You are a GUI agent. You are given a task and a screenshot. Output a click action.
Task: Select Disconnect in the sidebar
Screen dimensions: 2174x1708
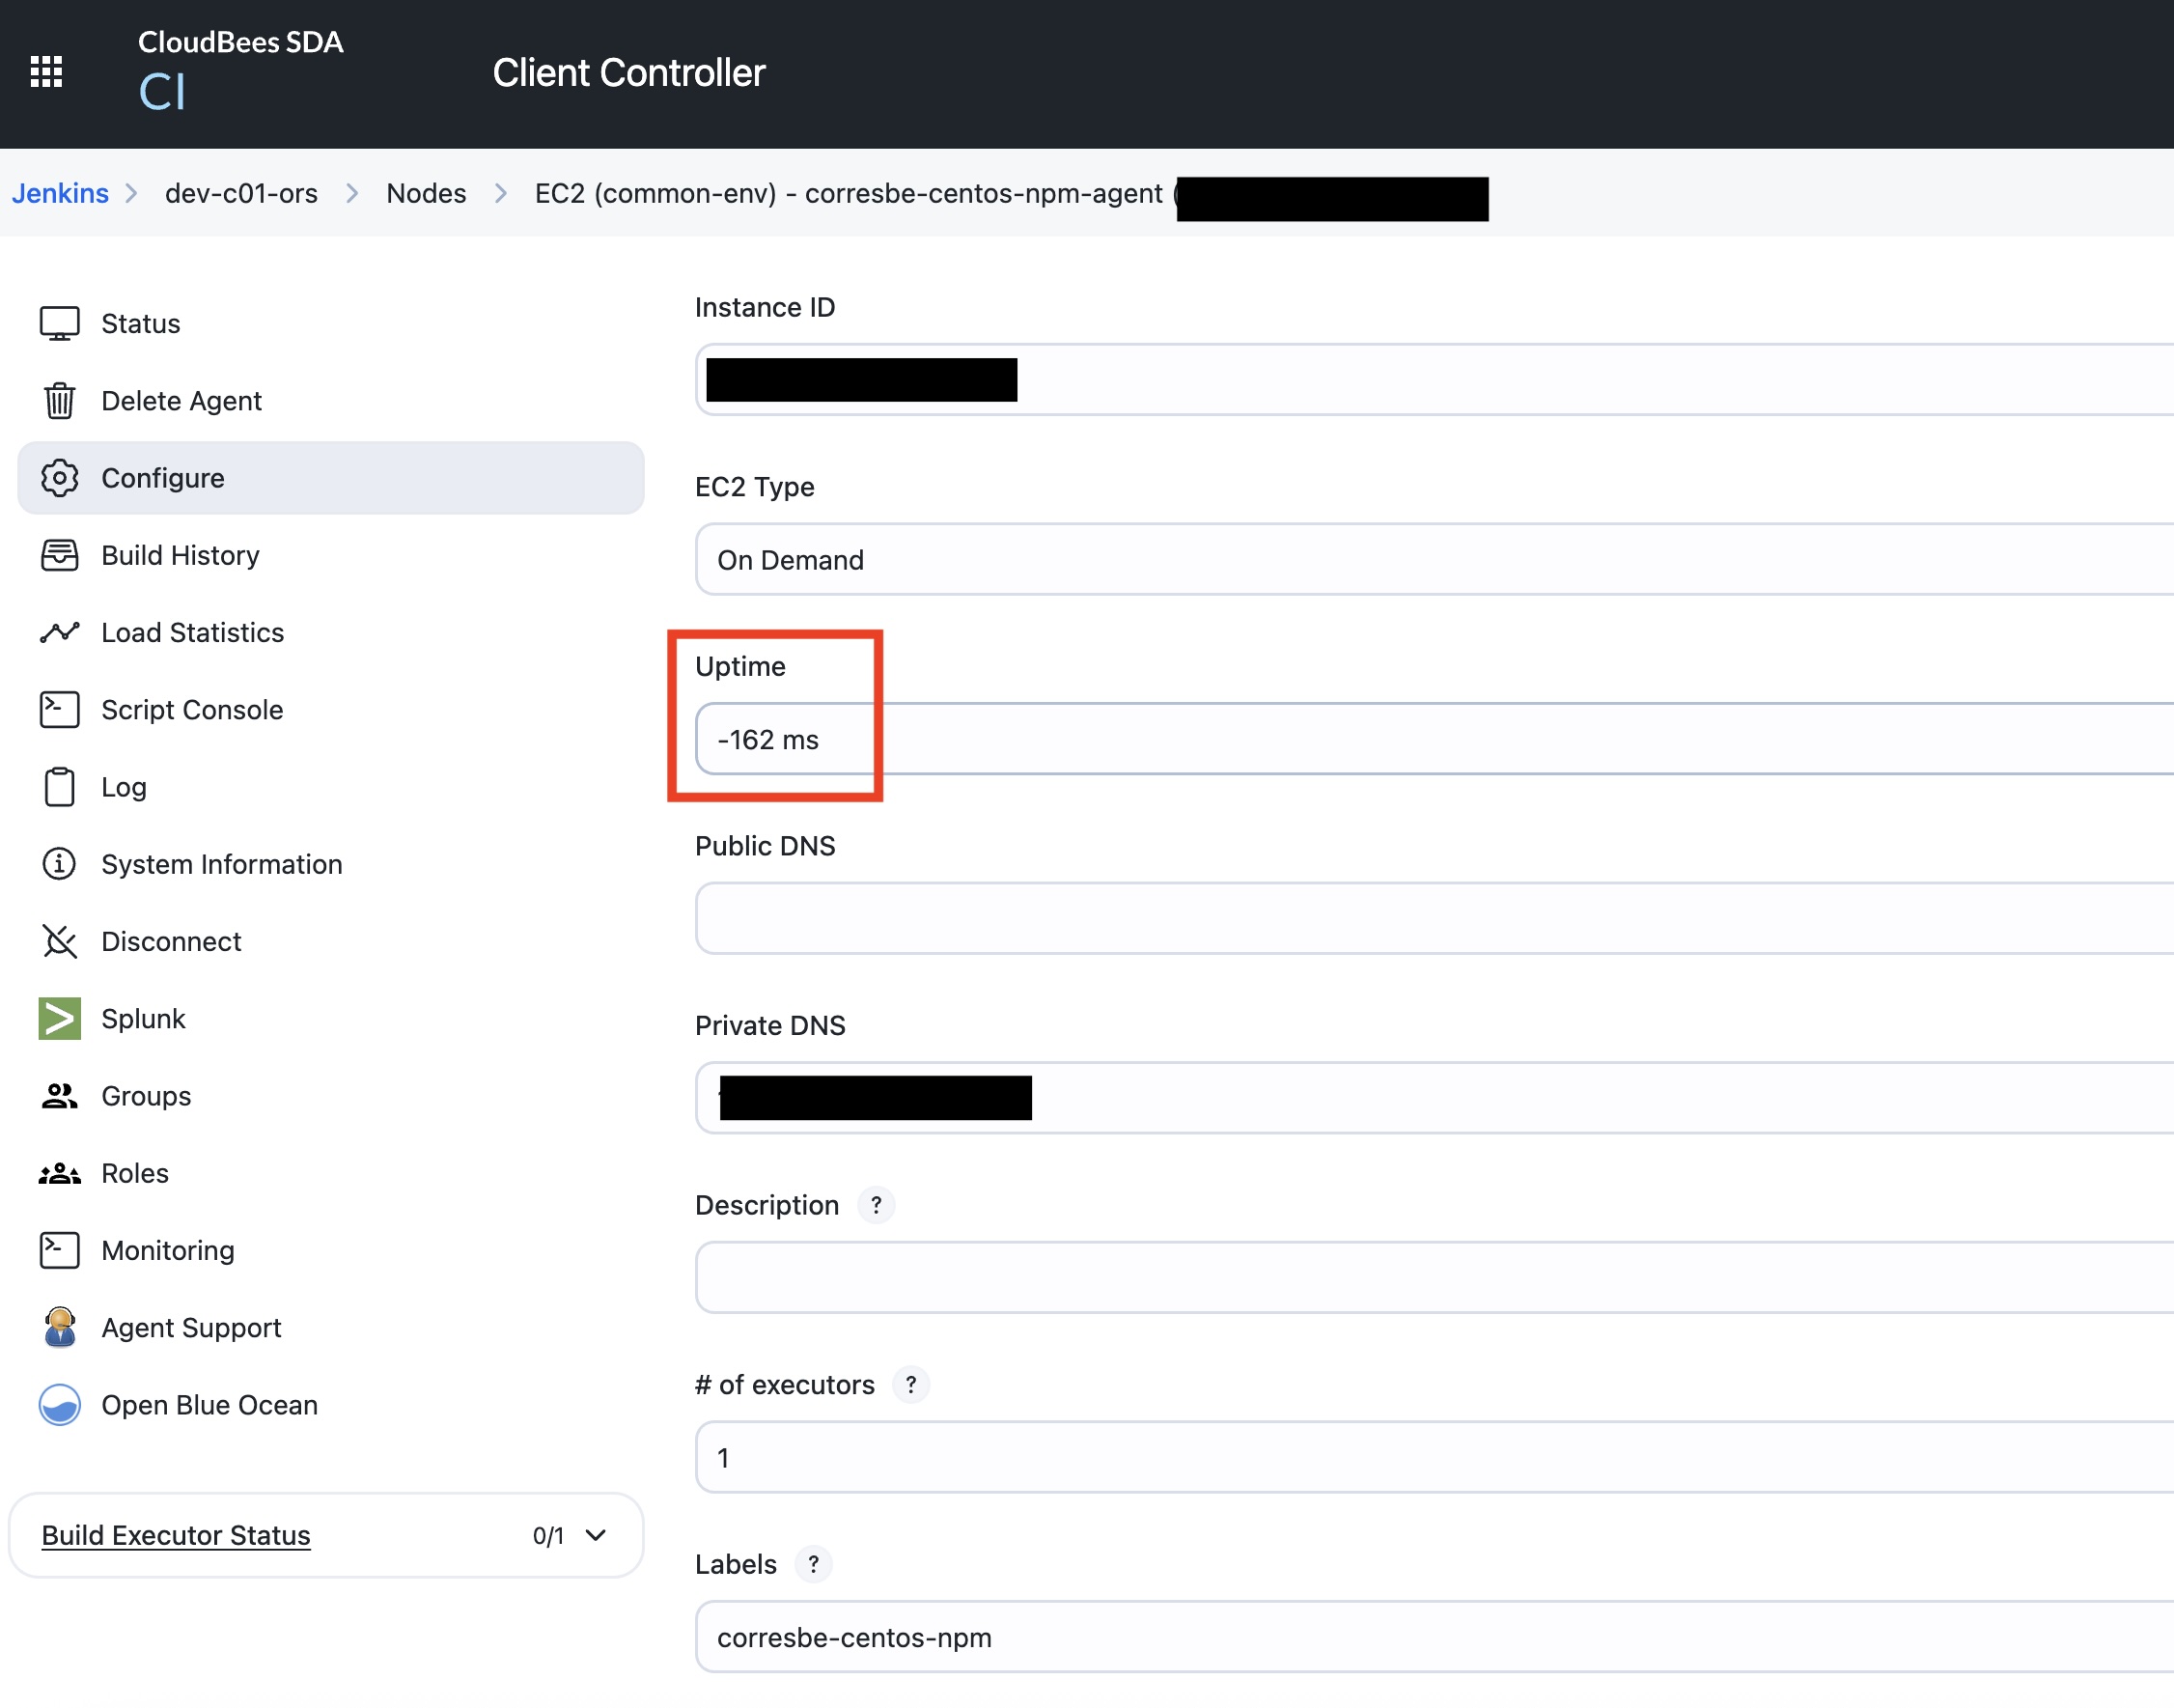330,941
